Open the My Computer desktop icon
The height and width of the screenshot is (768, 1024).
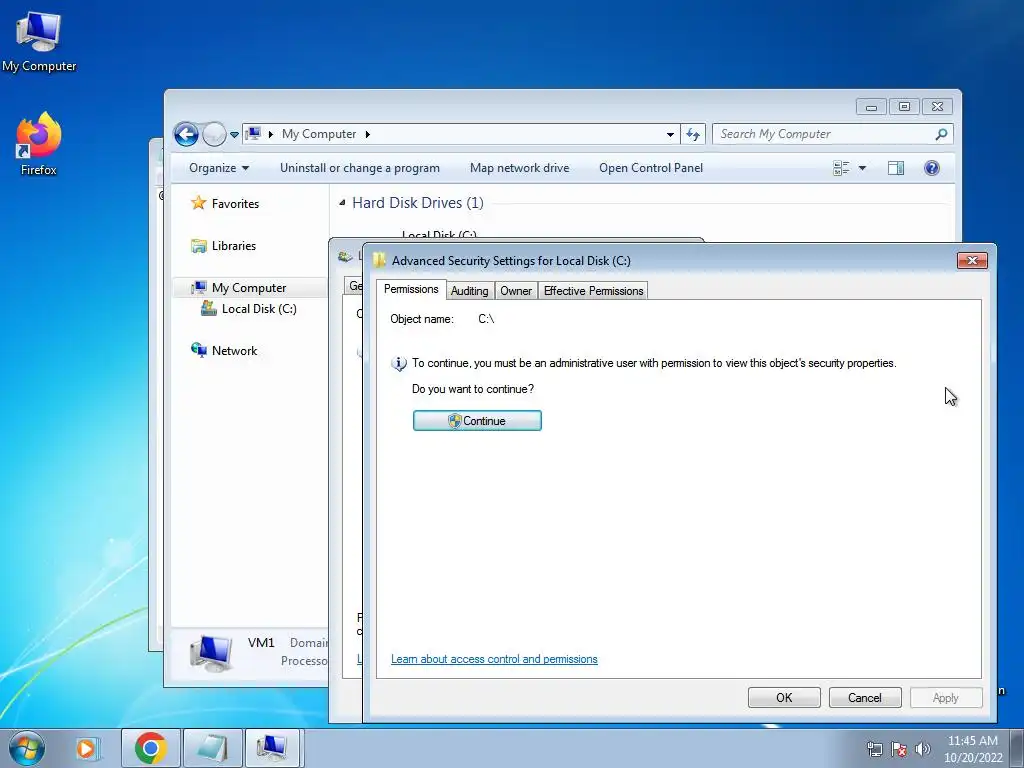pyautogui.click(x=39, y=42)
